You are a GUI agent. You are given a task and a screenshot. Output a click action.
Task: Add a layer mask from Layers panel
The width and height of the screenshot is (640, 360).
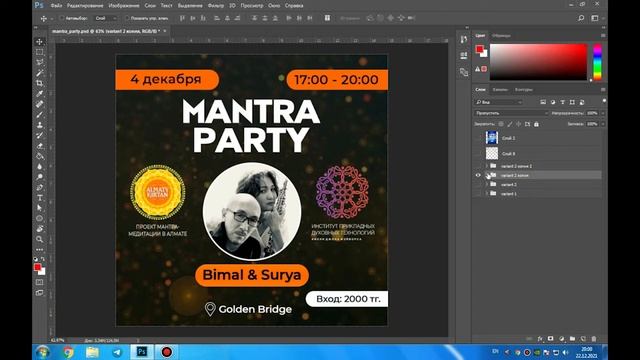click(x=551, y=339)
